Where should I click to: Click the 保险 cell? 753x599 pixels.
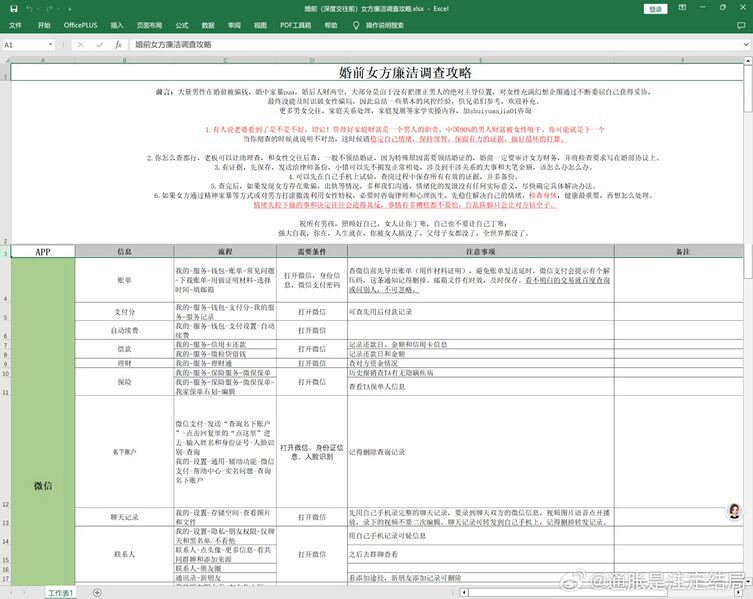coord(124,382)
